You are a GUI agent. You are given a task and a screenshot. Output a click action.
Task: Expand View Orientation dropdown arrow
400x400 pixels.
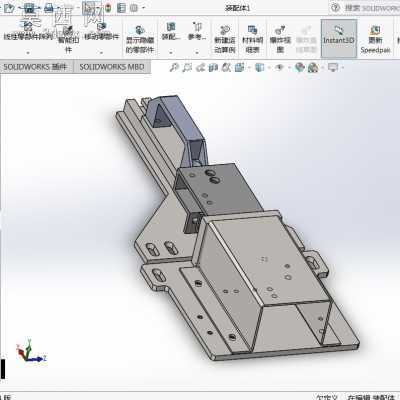click(249, 68)
